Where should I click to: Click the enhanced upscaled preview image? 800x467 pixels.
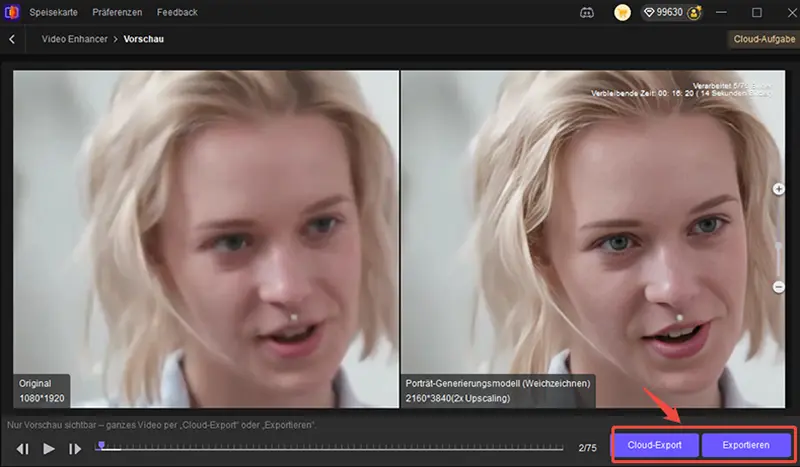click(x=593, y=239)
